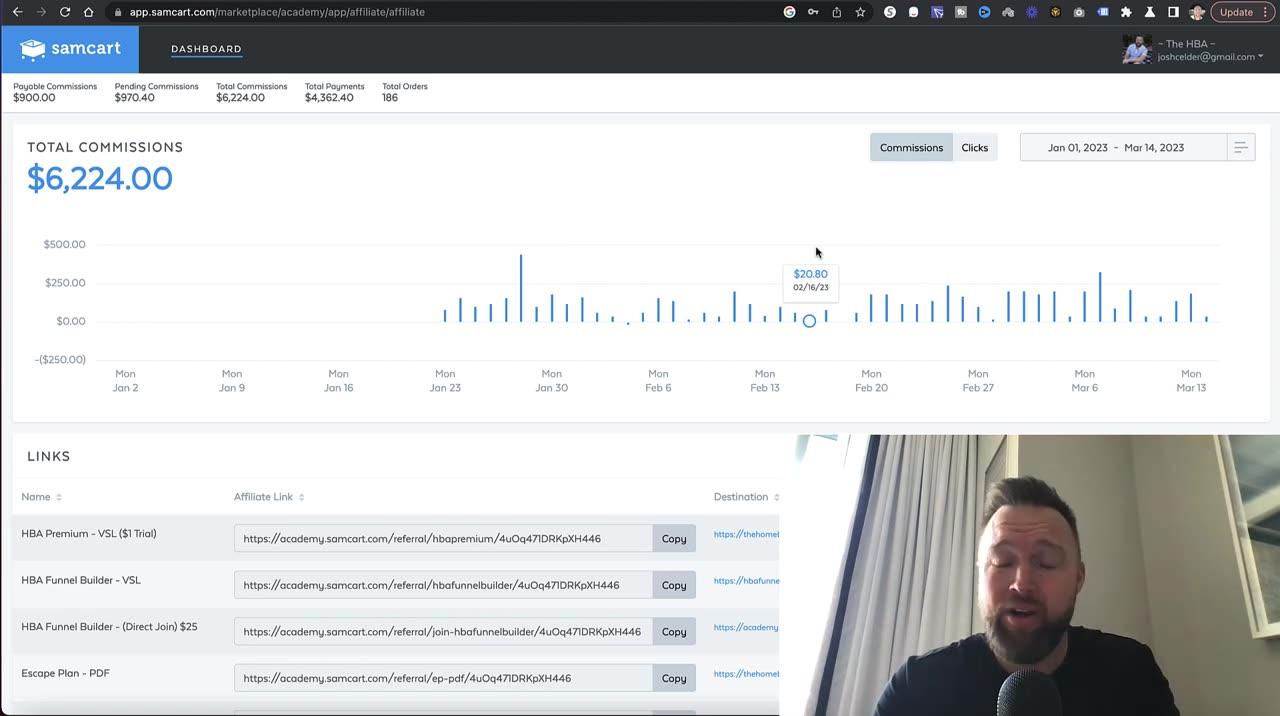Bookmark this page with the star icon
The image size is (1280, 716).
(x=860, y=12)
